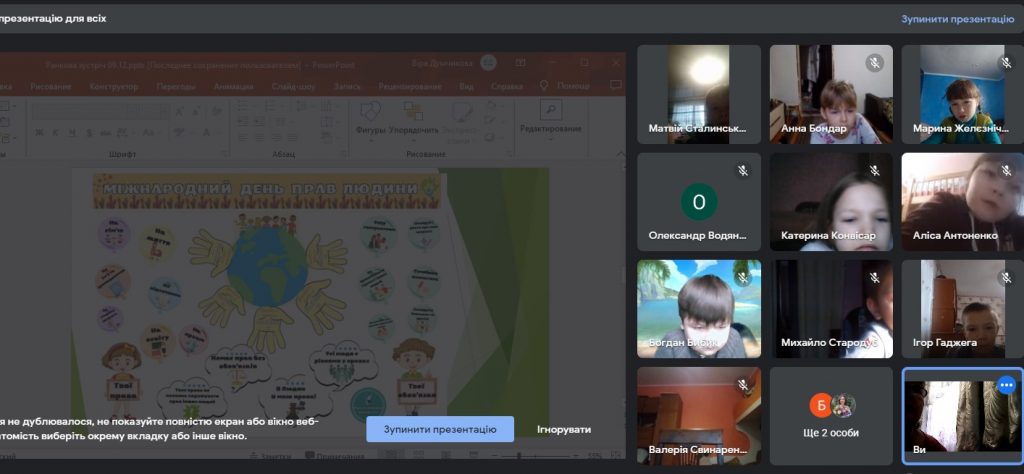Click the Помощь tell-me search box
The width and height of the screenshot is (1024, 474).
click(x=565, y=86)
